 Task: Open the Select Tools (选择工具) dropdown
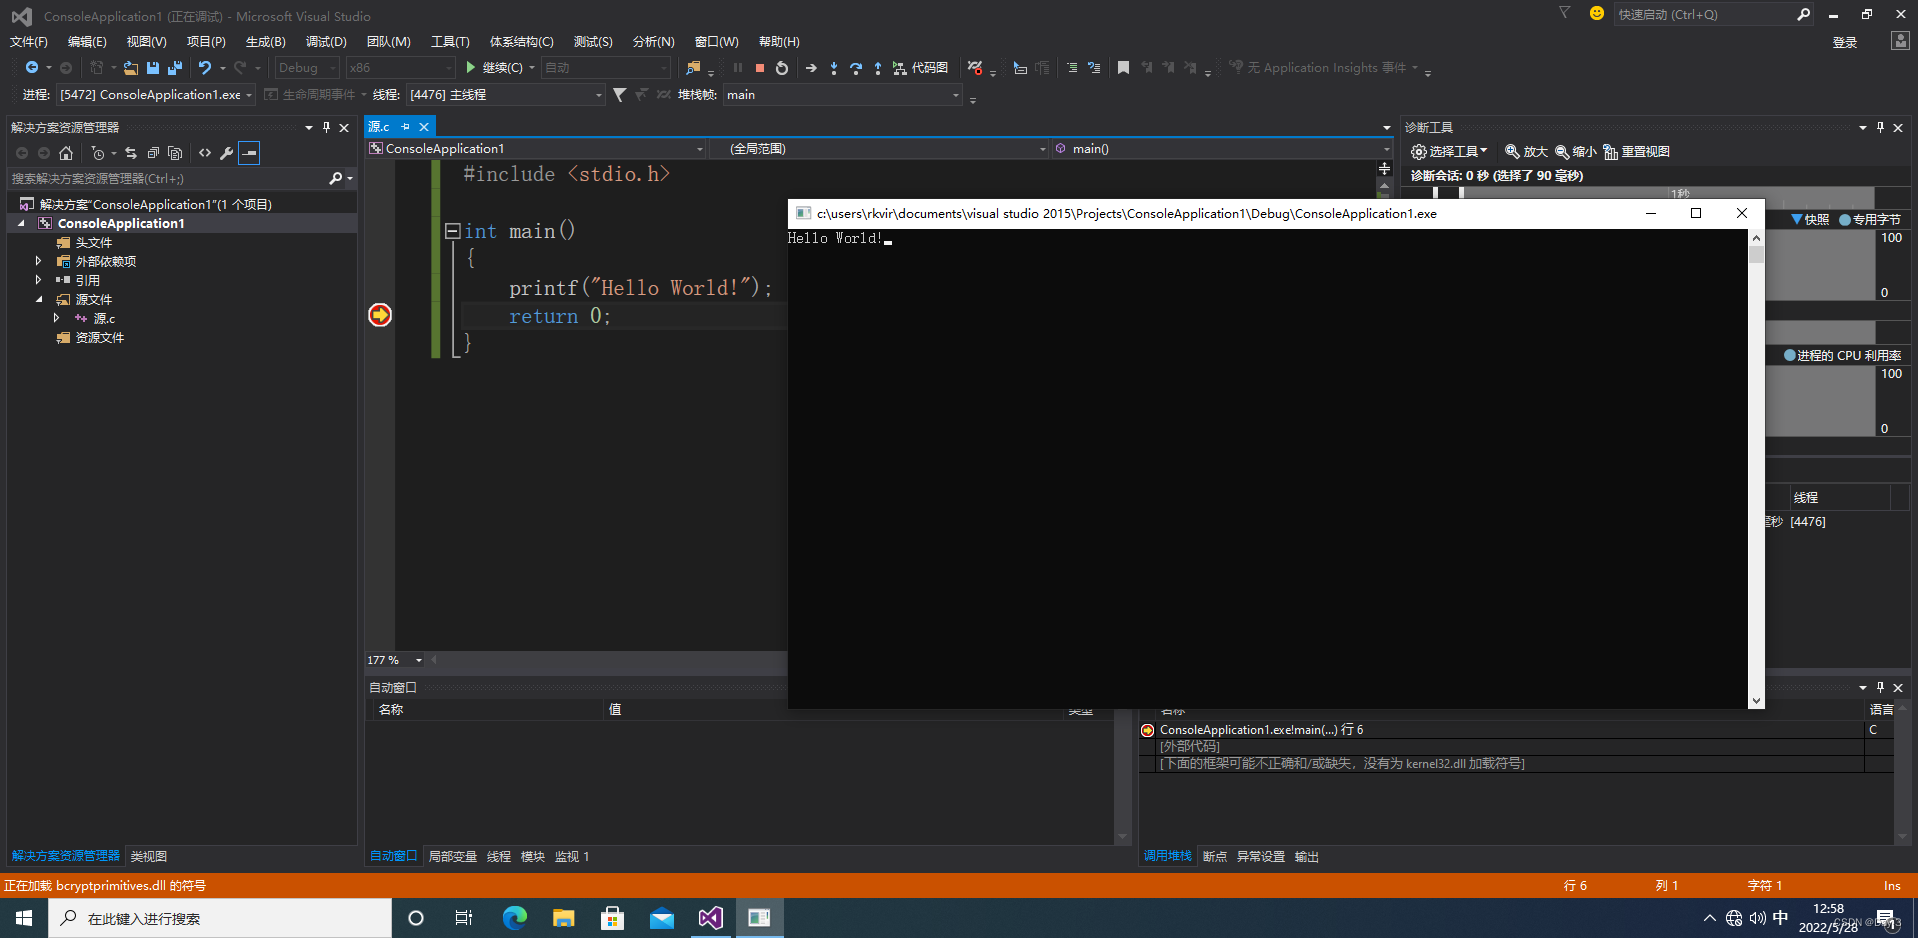pyautogui.click(x=1449, y=152)
